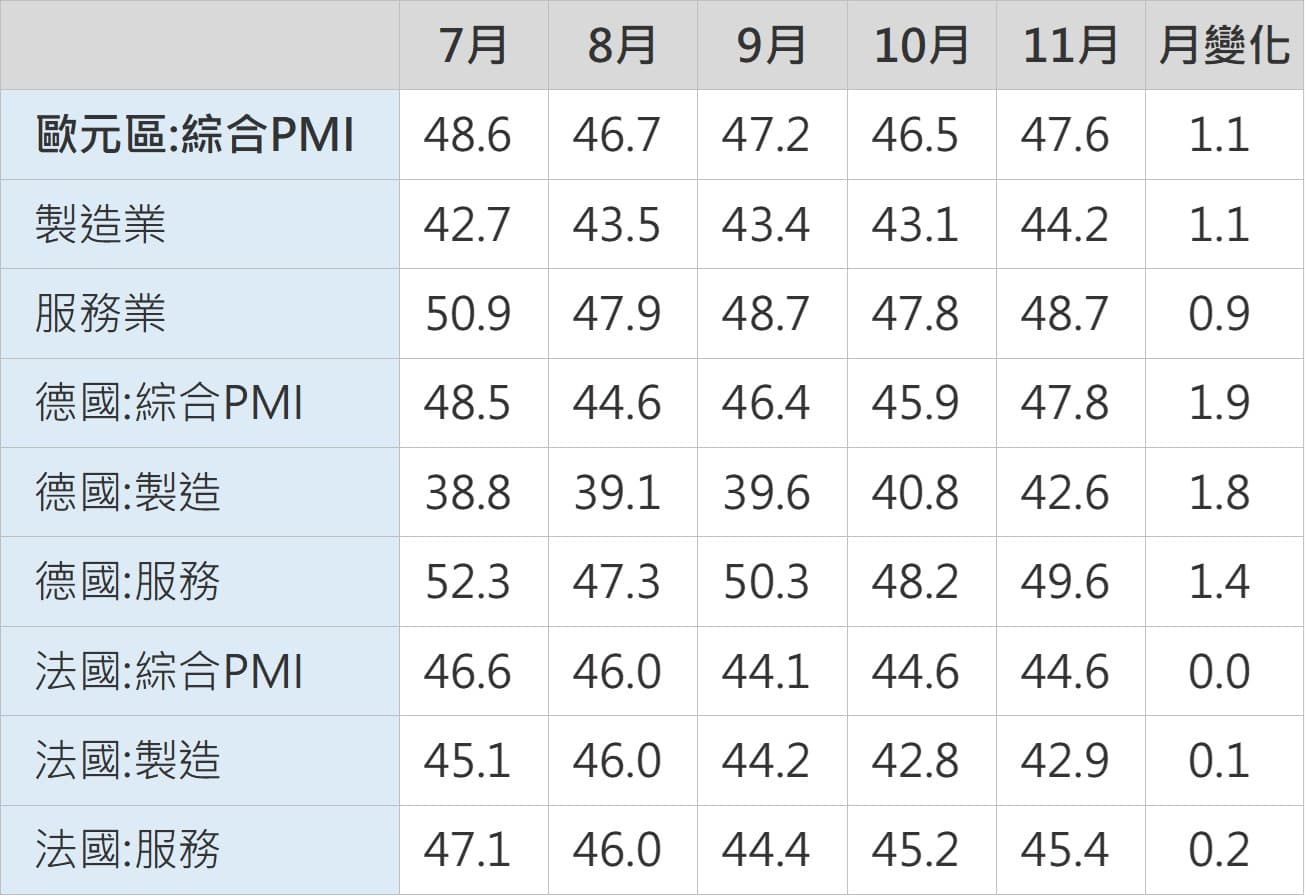Screen dimensions: 1305x896
Task: Click the 月變化 column header
Action: coord(1224,46)
